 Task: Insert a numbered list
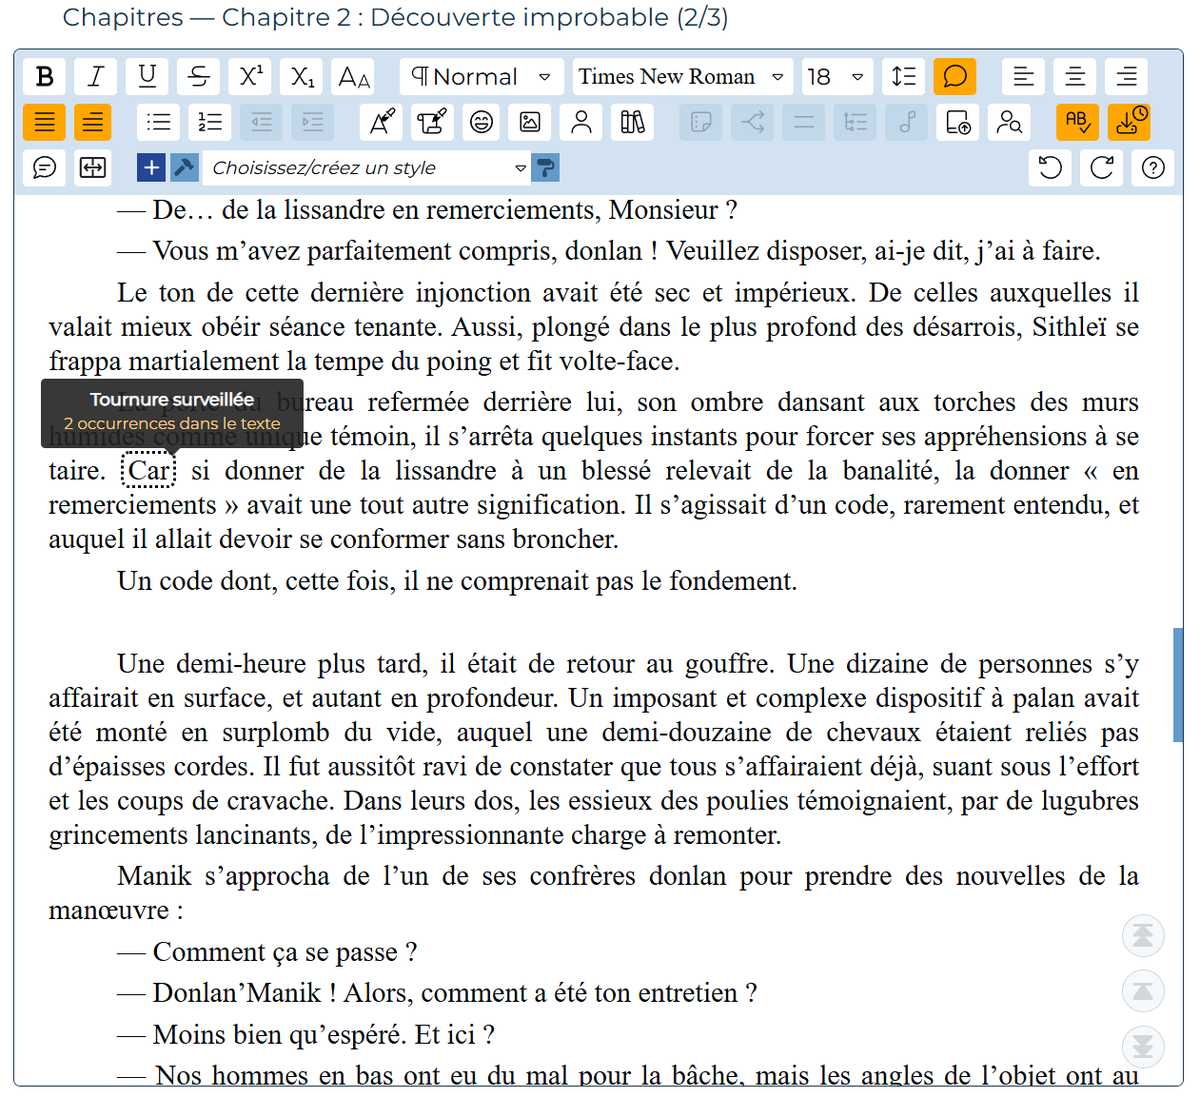tap(210, 122)
